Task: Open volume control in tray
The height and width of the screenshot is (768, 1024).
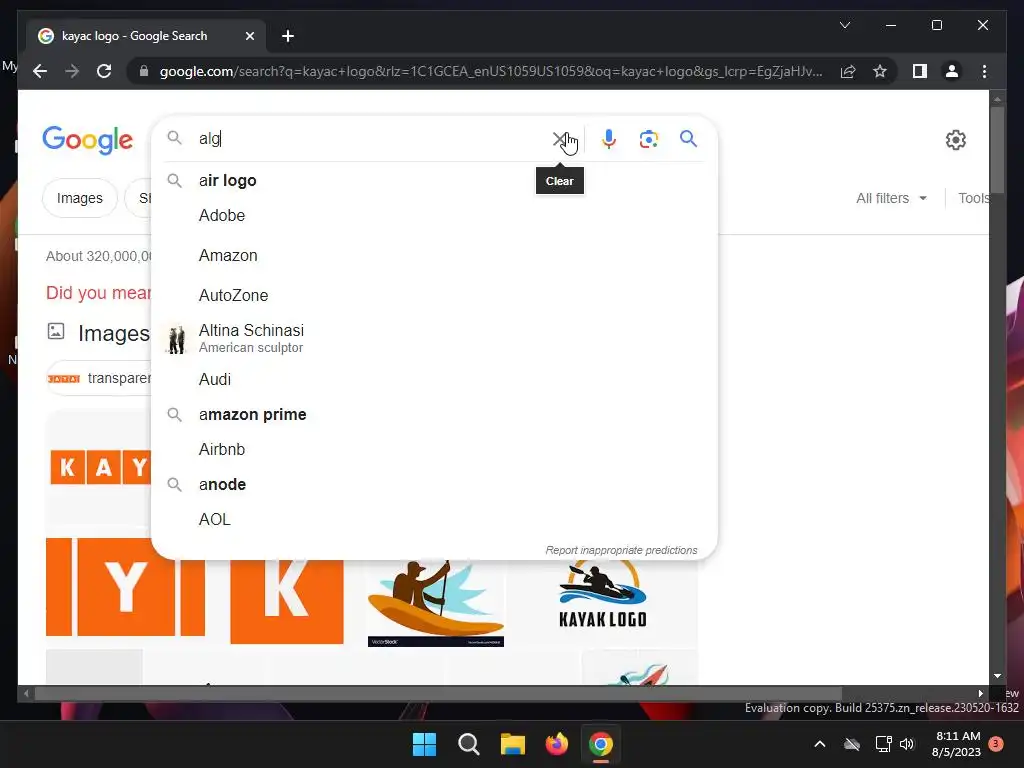Action: [907, 744]
